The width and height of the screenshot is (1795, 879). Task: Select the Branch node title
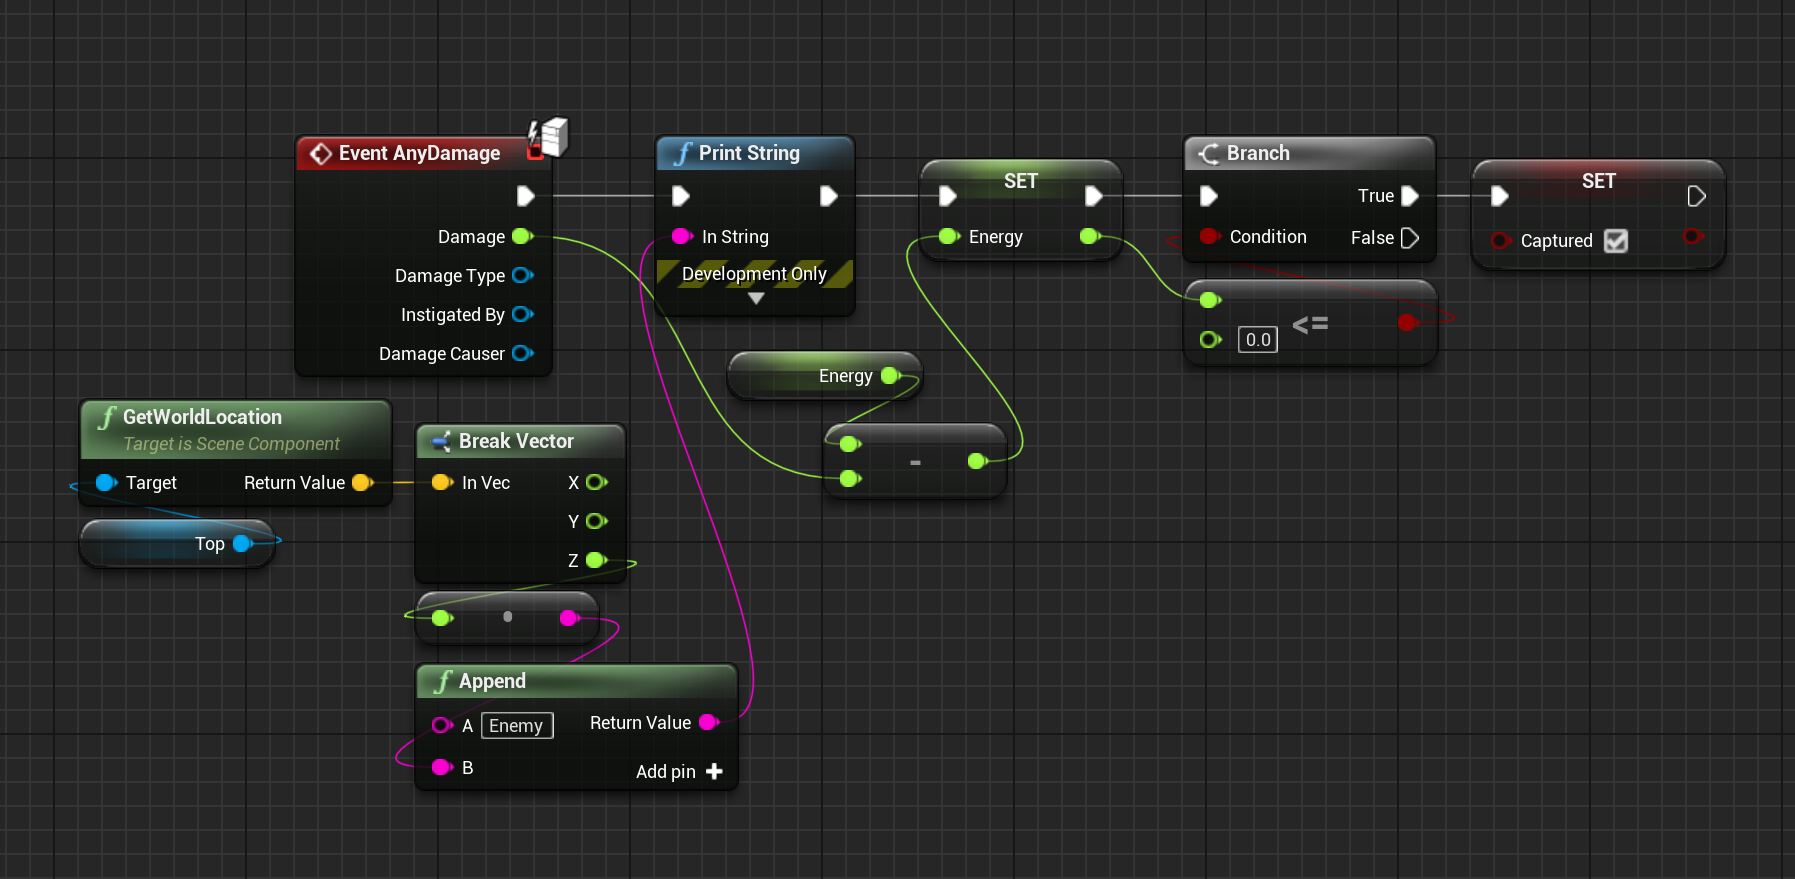point(1258,153)
